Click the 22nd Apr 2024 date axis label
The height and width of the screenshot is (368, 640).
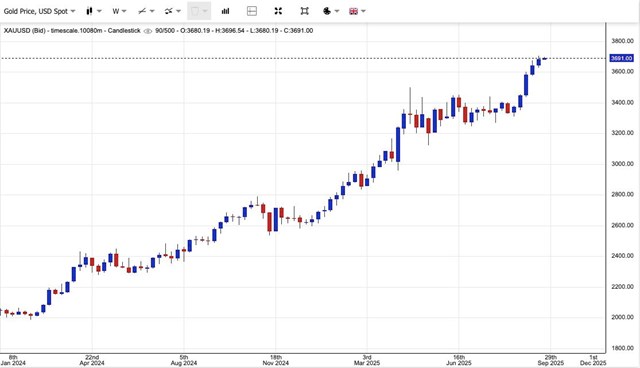pos(92,360)
